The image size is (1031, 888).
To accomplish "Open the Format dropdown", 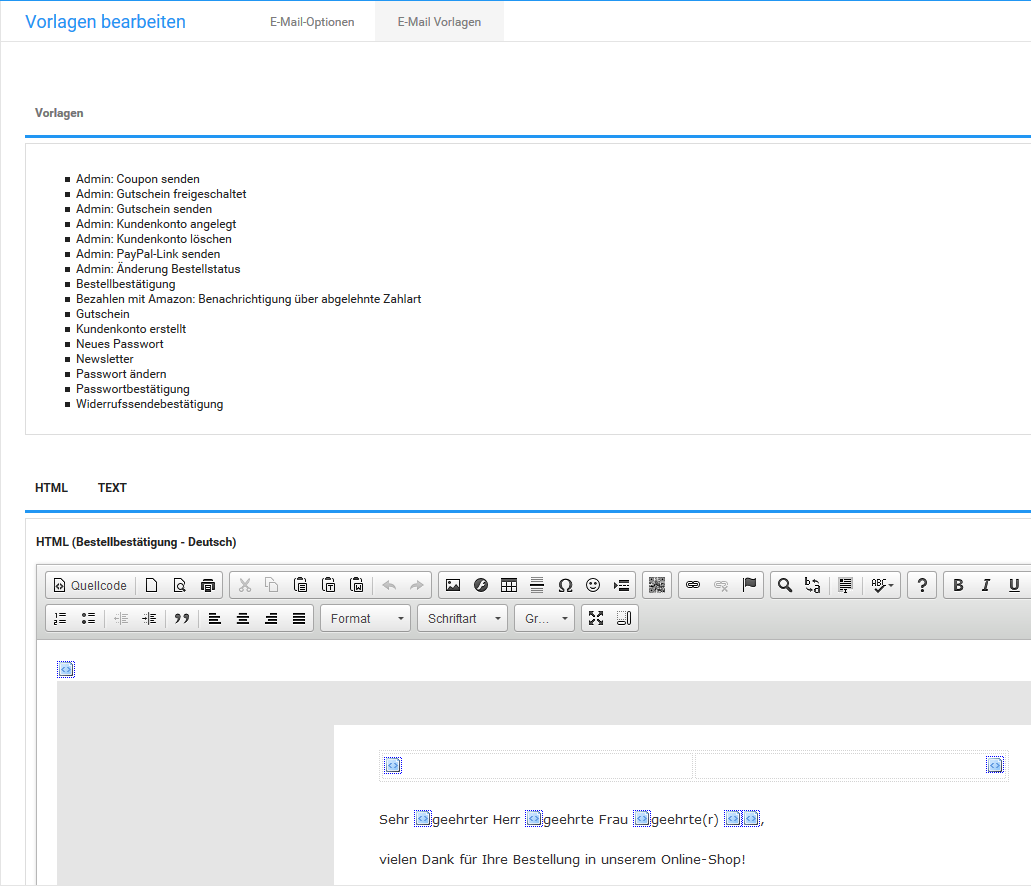I will coord(364,617).
